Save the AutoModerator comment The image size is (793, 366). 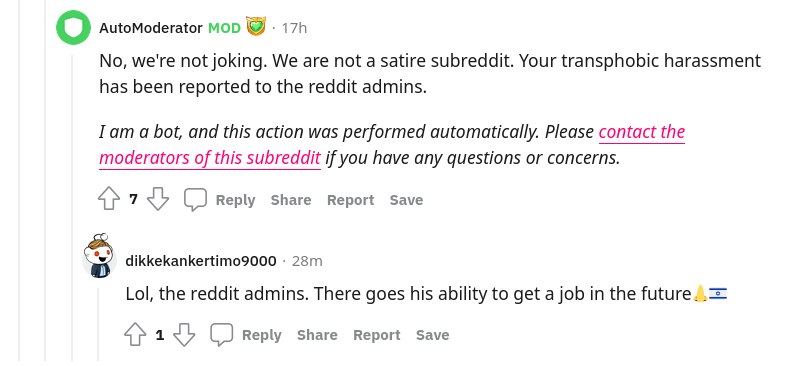(x=406, y=200)
